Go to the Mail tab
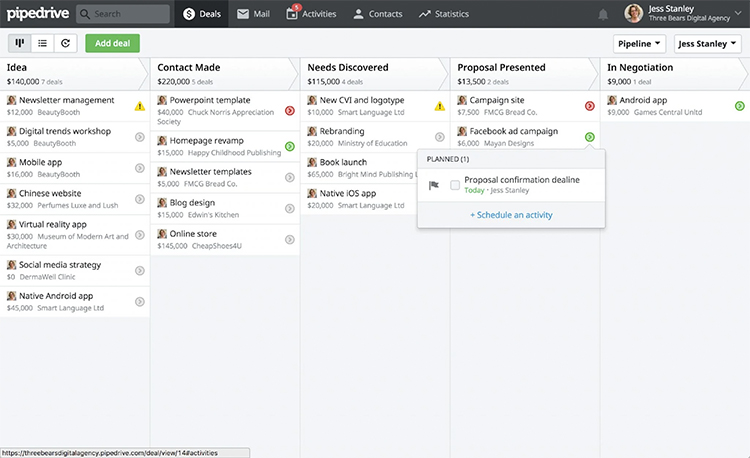This screenshot has width=750, height=458. (256, 14)
